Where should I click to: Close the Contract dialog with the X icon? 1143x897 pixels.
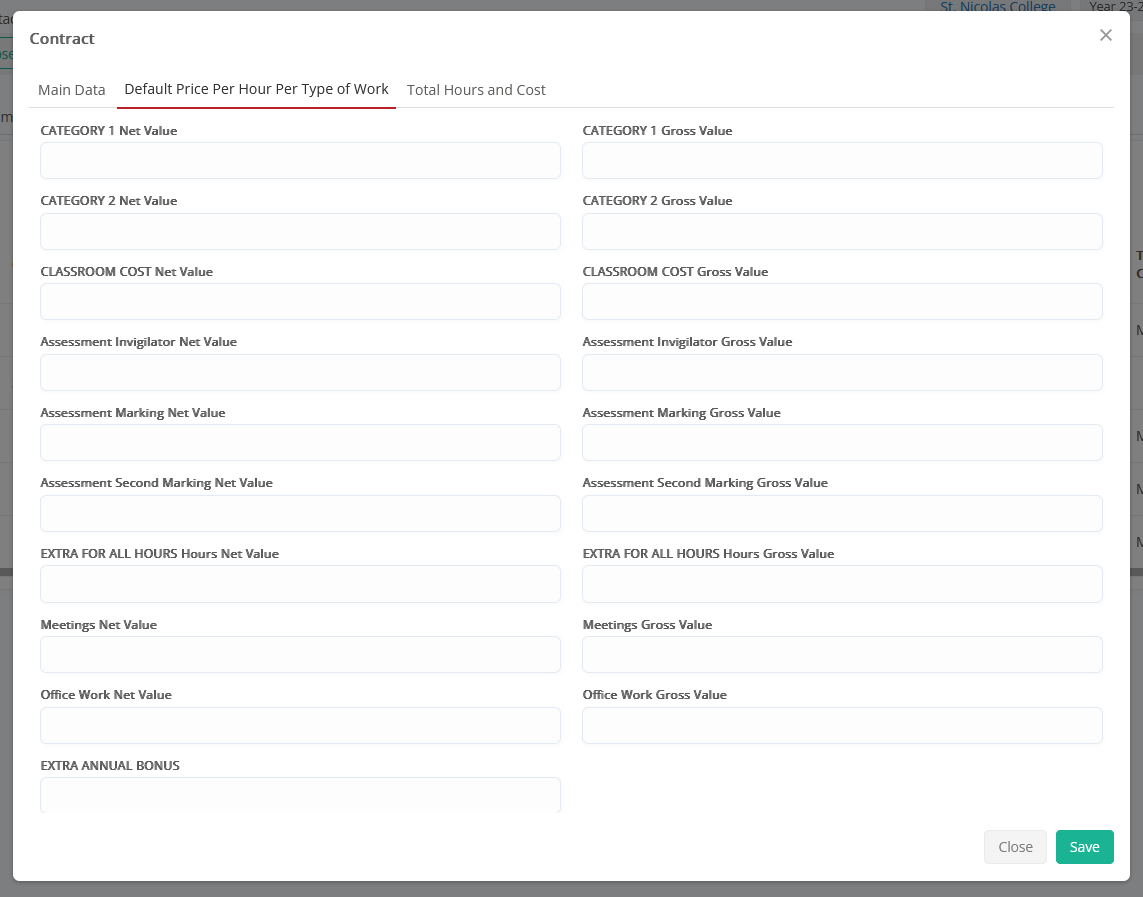click(x=1105, y=36)
